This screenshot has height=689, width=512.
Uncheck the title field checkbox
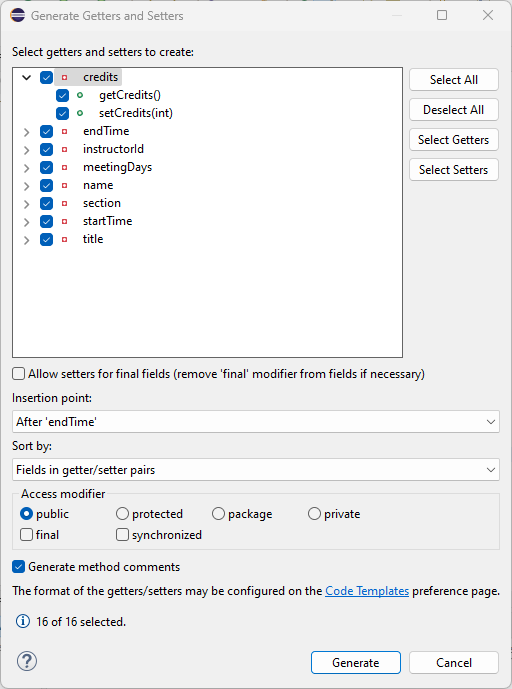(46, 239)
